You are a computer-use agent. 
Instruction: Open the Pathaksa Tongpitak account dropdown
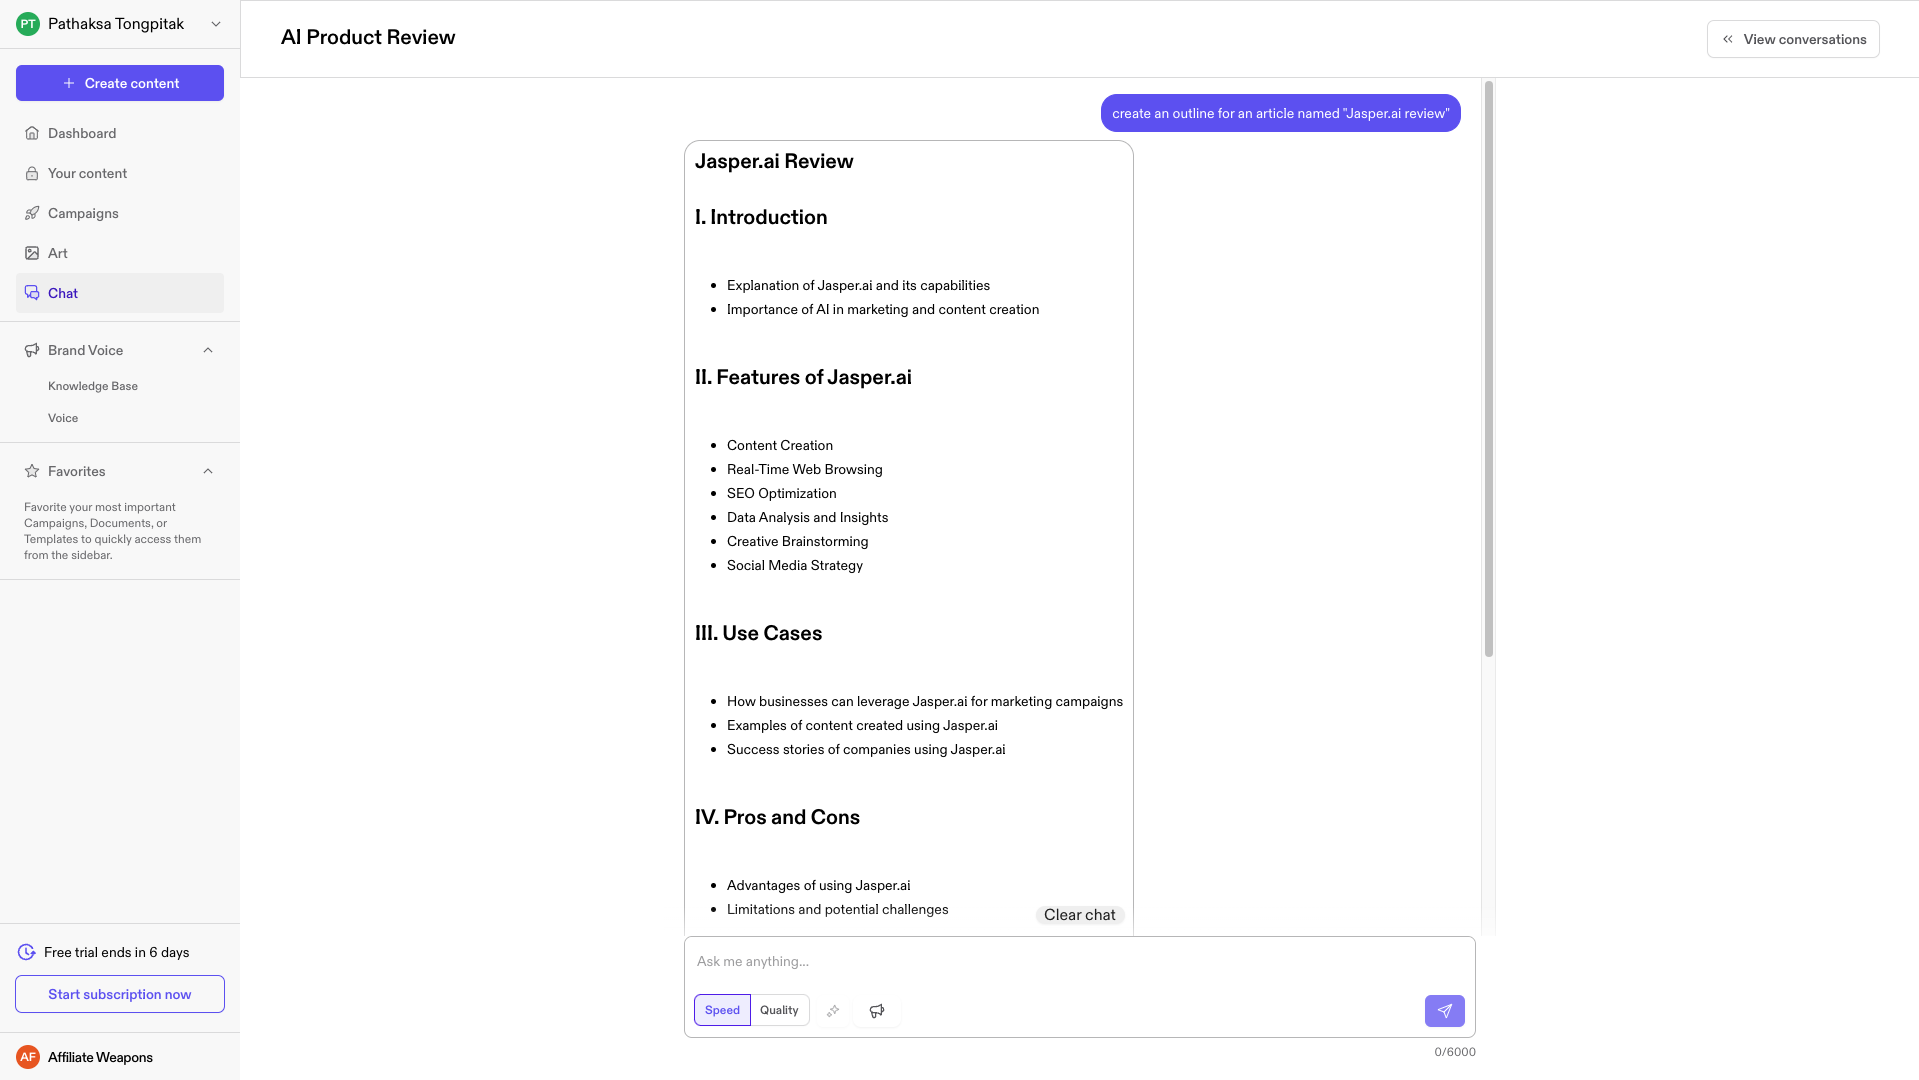[216, 24]
